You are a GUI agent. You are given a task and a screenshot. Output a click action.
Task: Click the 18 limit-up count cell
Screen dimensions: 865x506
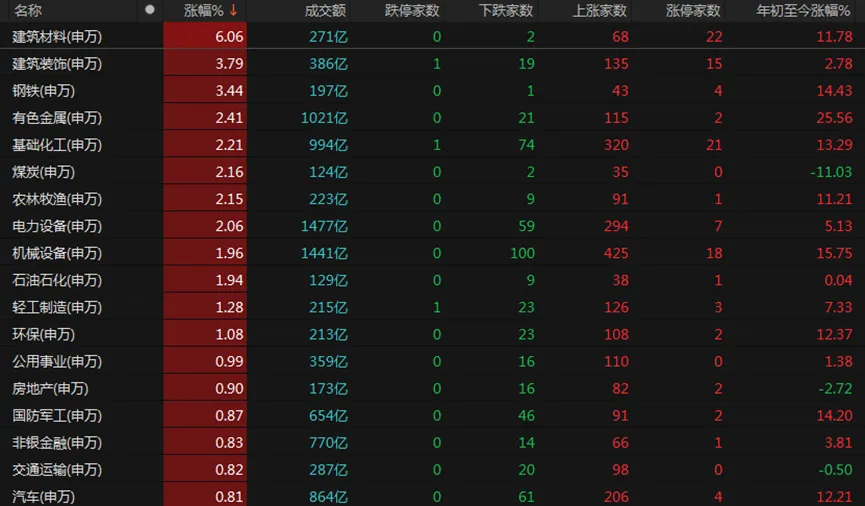pyautogui.click(x=714, y=253)
